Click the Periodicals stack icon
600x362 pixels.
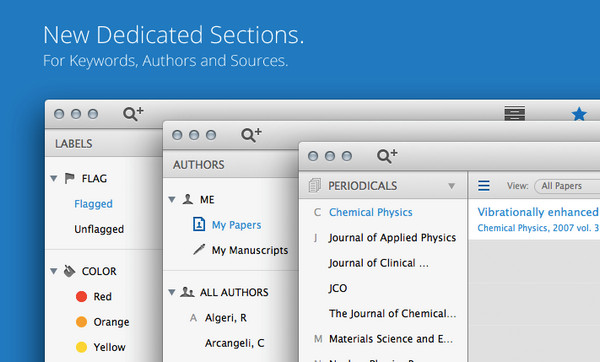315,186
